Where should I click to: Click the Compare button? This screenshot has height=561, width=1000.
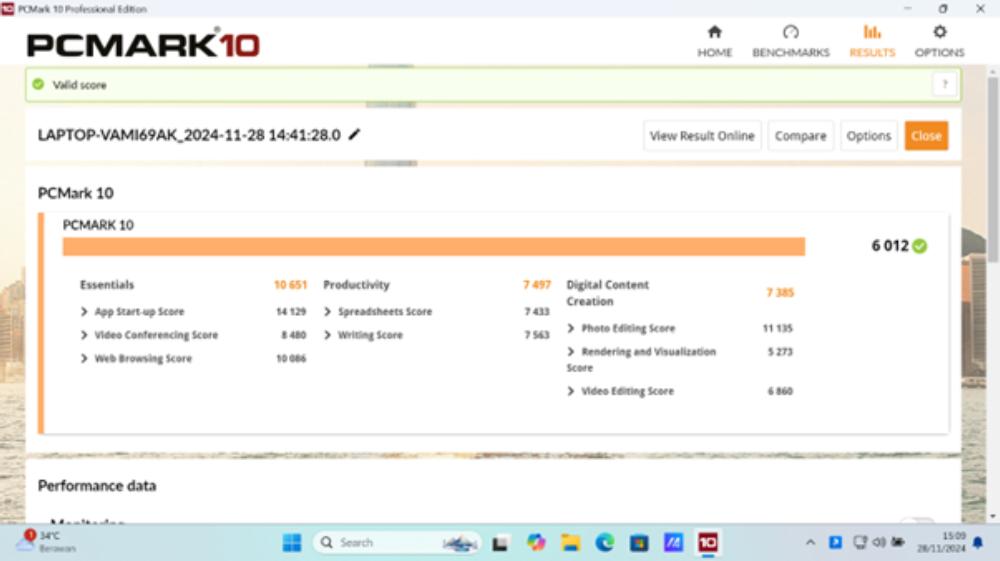click(800, 136)
